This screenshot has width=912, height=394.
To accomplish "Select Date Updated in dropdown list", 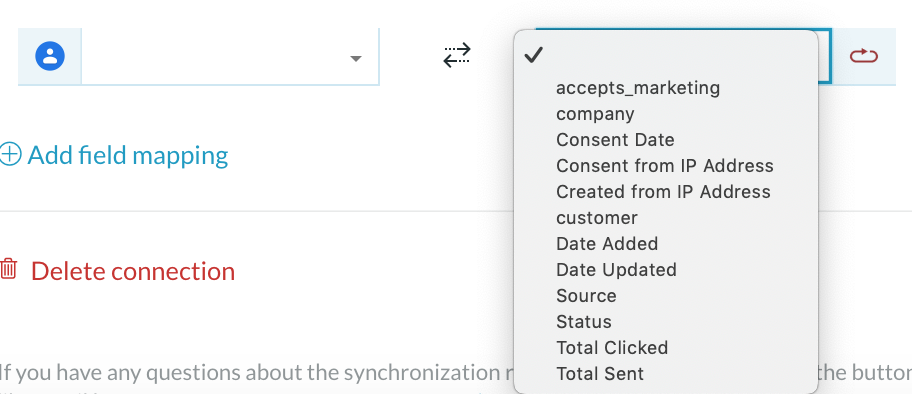I will pyautogui.click(x=617, y=269).
